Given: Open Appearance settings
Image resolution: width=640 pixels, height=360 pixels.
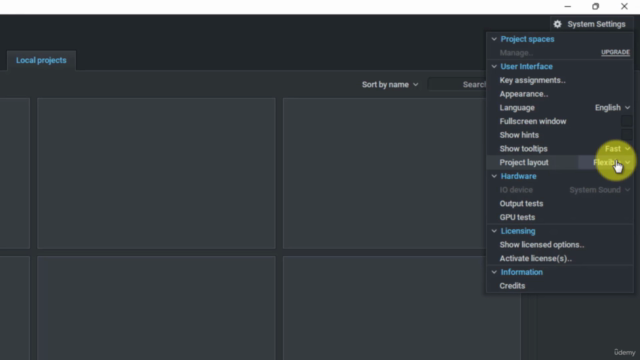Looking at the screenshot, I should coord(524,94).
